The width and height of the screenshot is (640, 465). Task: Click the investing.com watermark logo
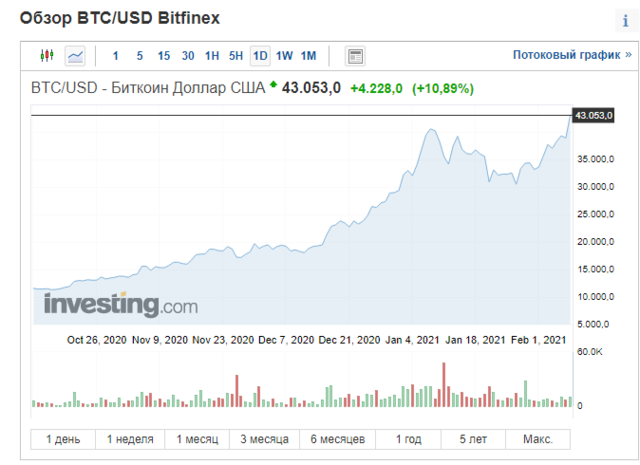coord(121,305)
